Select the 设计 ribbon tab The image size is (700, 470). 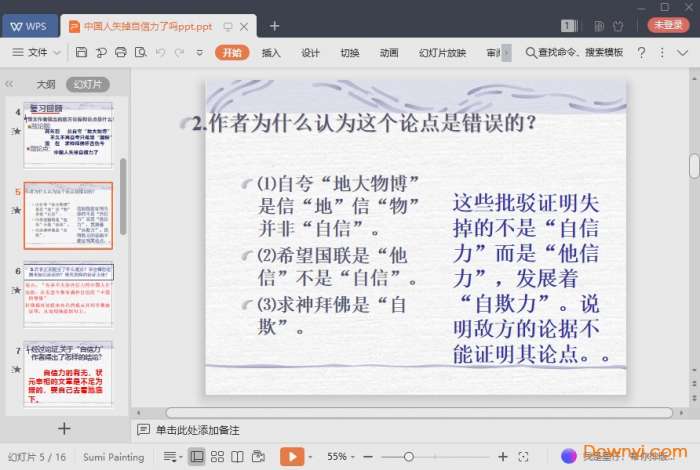coord(310,53)
